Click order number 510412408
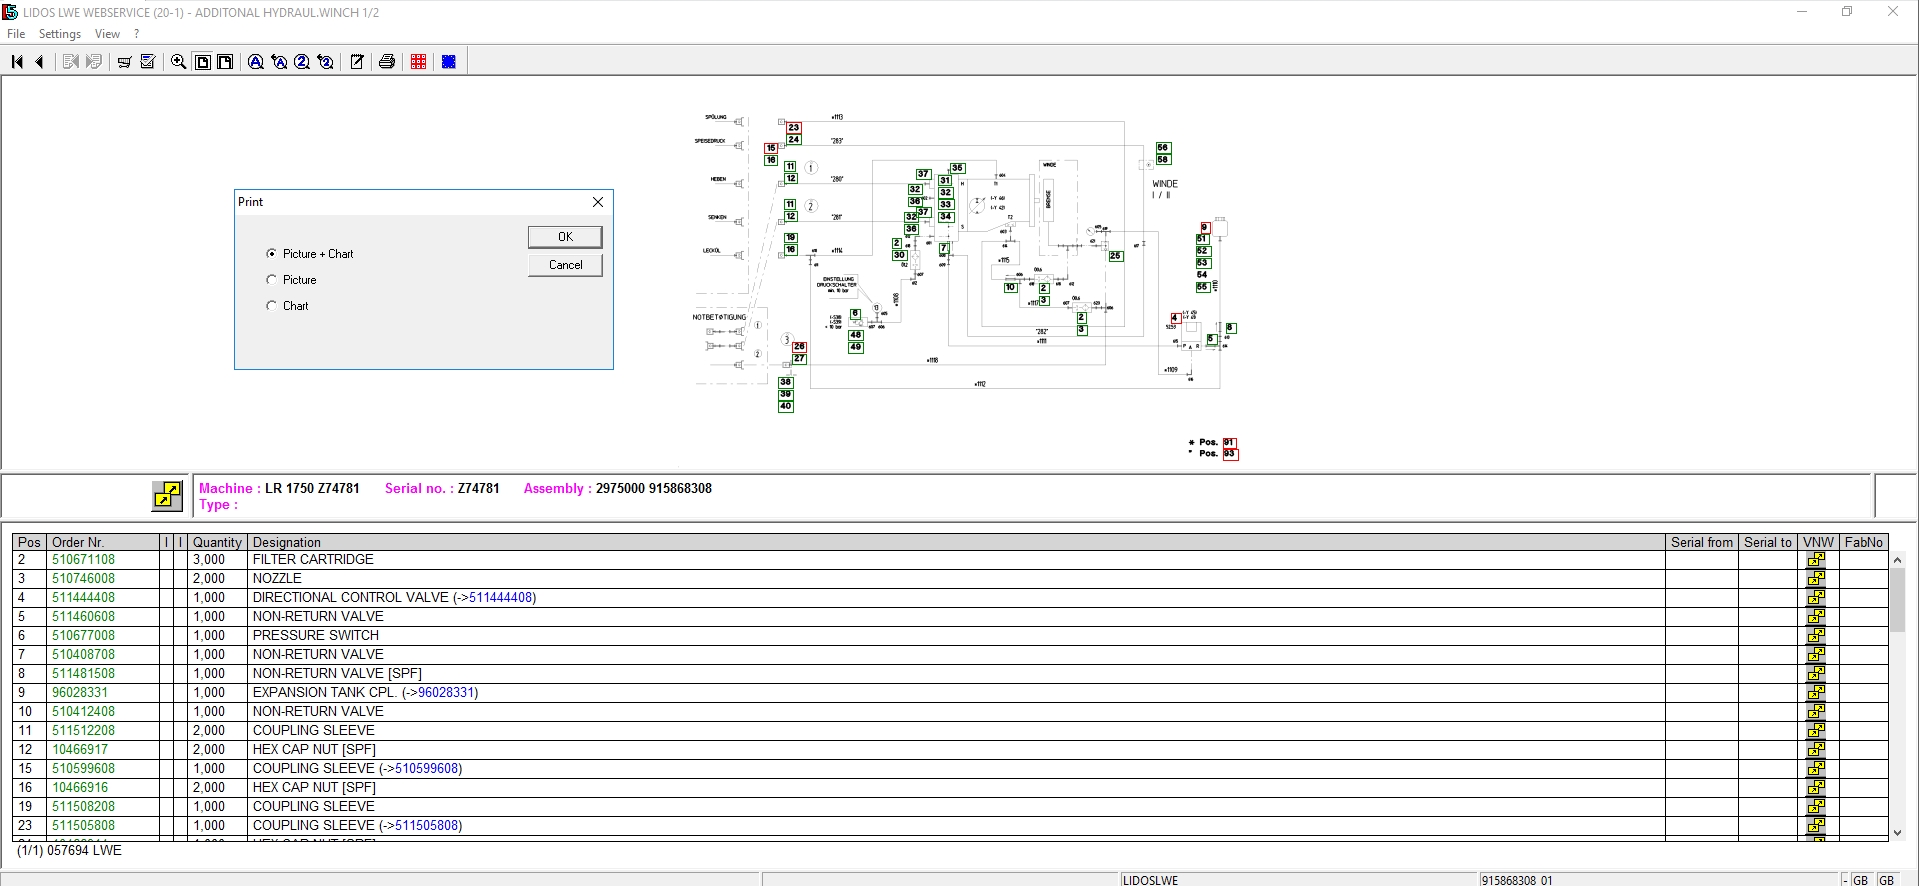The height and width of the screenshot is (886, 1919). pos(83,712)
